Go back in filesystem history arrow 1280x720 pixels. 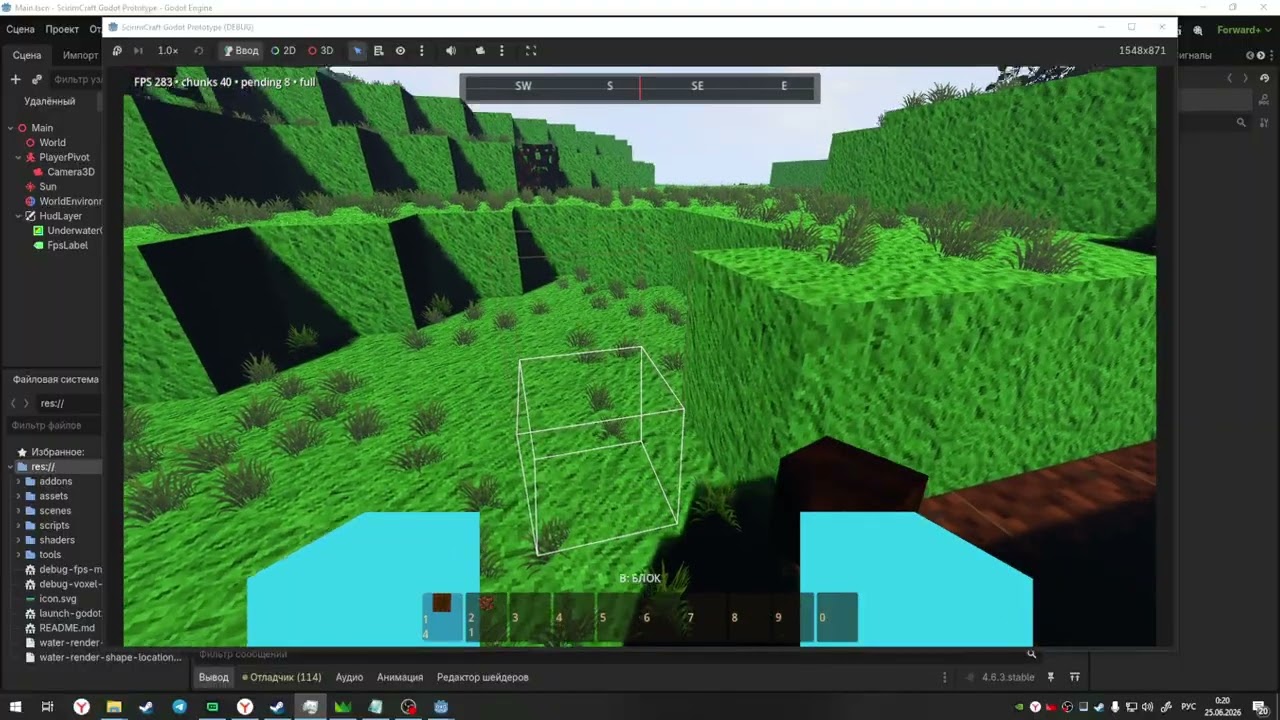(13, 403)
